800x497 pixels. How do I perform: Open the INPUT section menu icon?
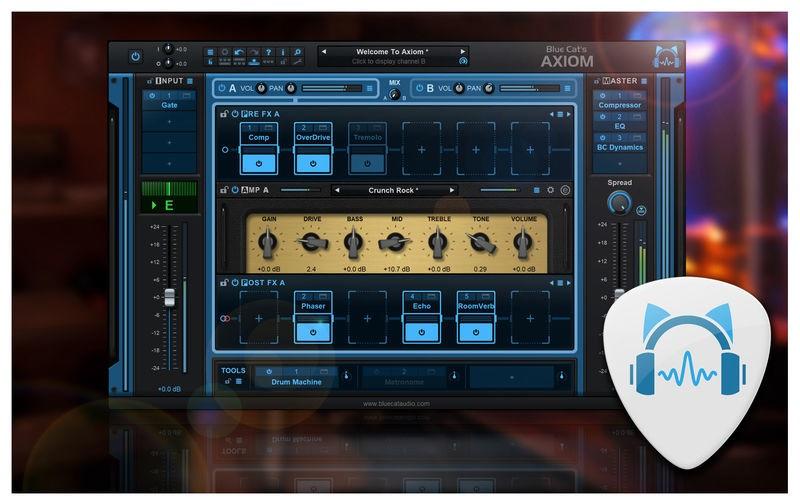(x=190, y=81)
